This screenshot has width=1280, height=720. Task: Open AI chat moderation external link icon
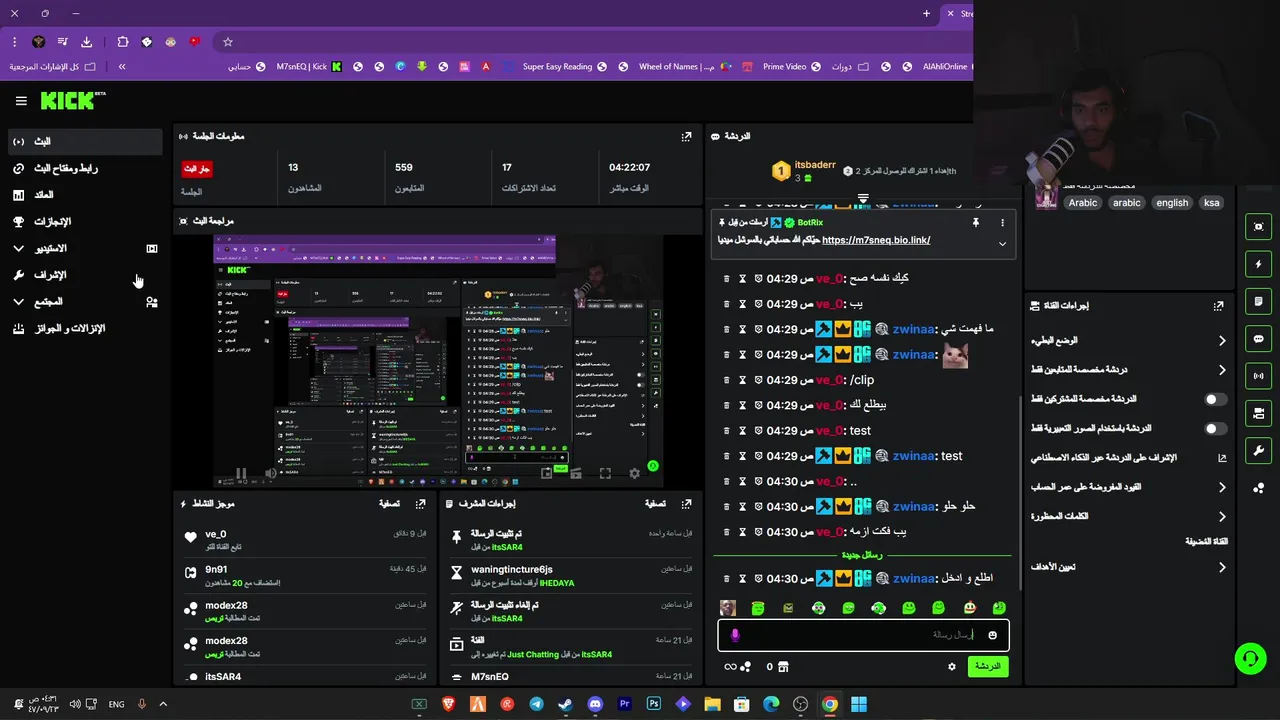coord(1222,458)
